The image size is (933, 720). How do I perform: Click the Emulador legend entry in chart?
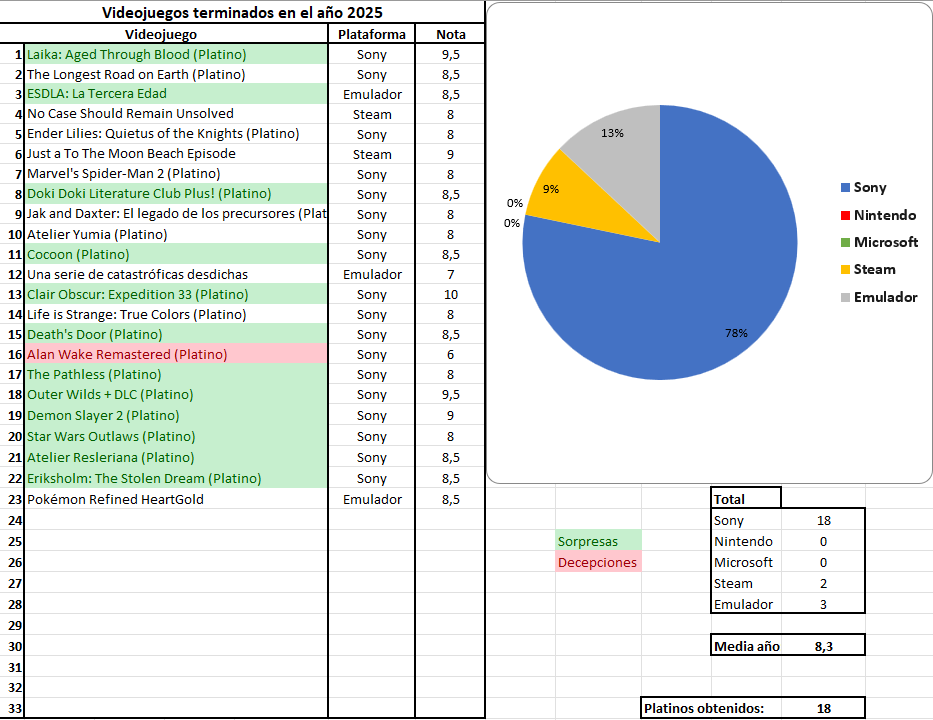pyautogui.click(x=879, y=297)
